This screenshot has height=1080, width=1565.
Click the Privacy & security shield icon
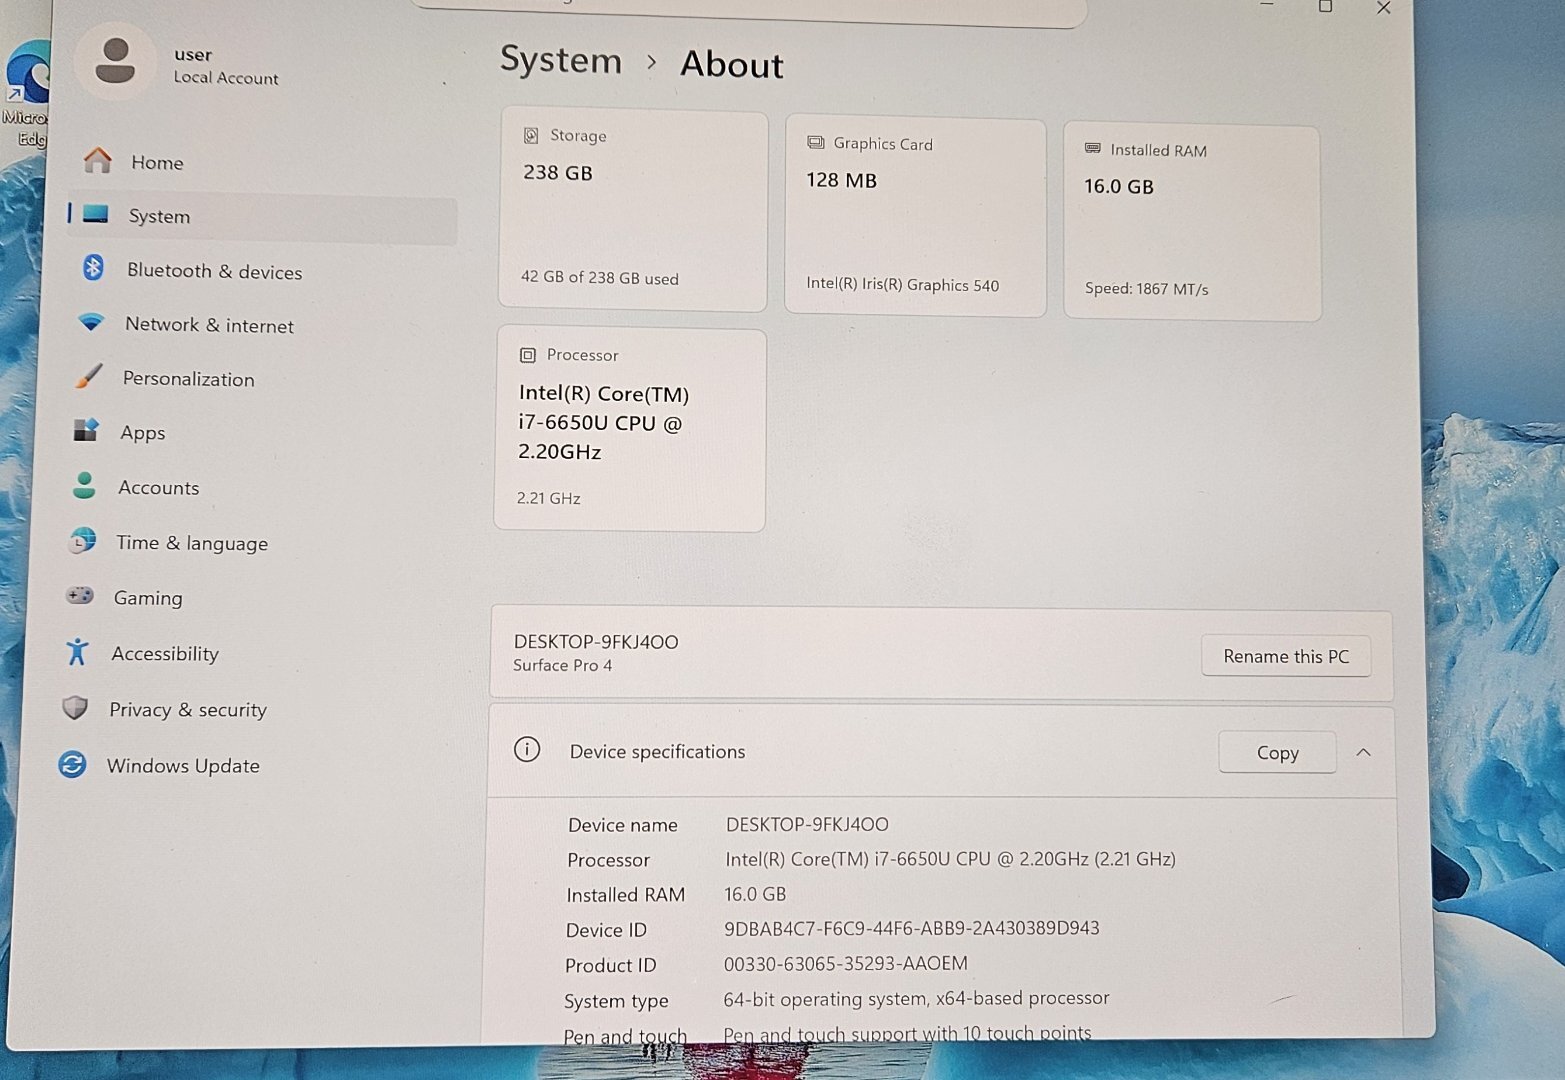click(x=75, y=708)
